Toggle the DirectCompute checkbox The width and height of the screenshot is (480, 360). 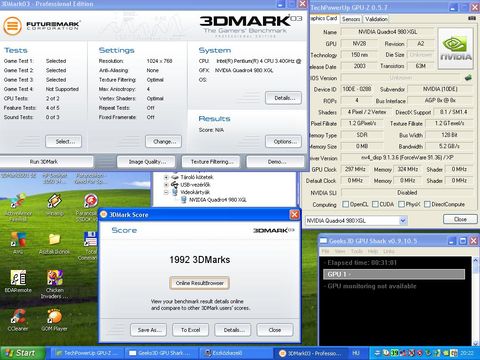pos(427,204)
